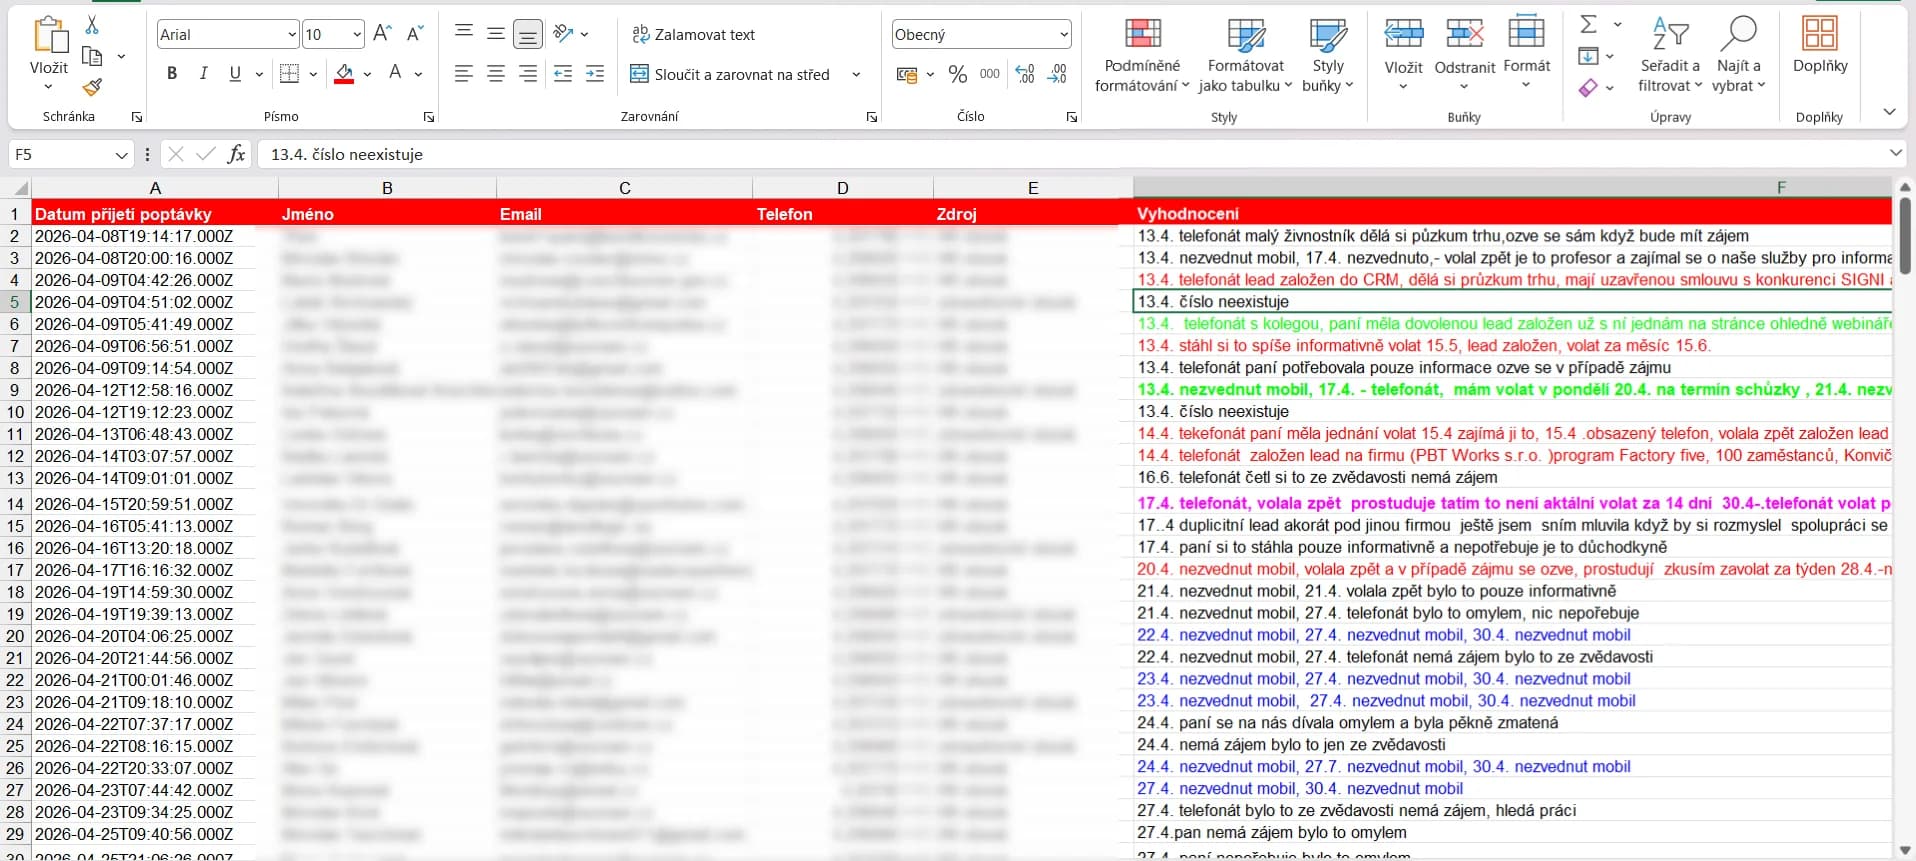Open the font name Arial dropdown
Viewport: 1916px width, 861px height.
pos(291,34)
